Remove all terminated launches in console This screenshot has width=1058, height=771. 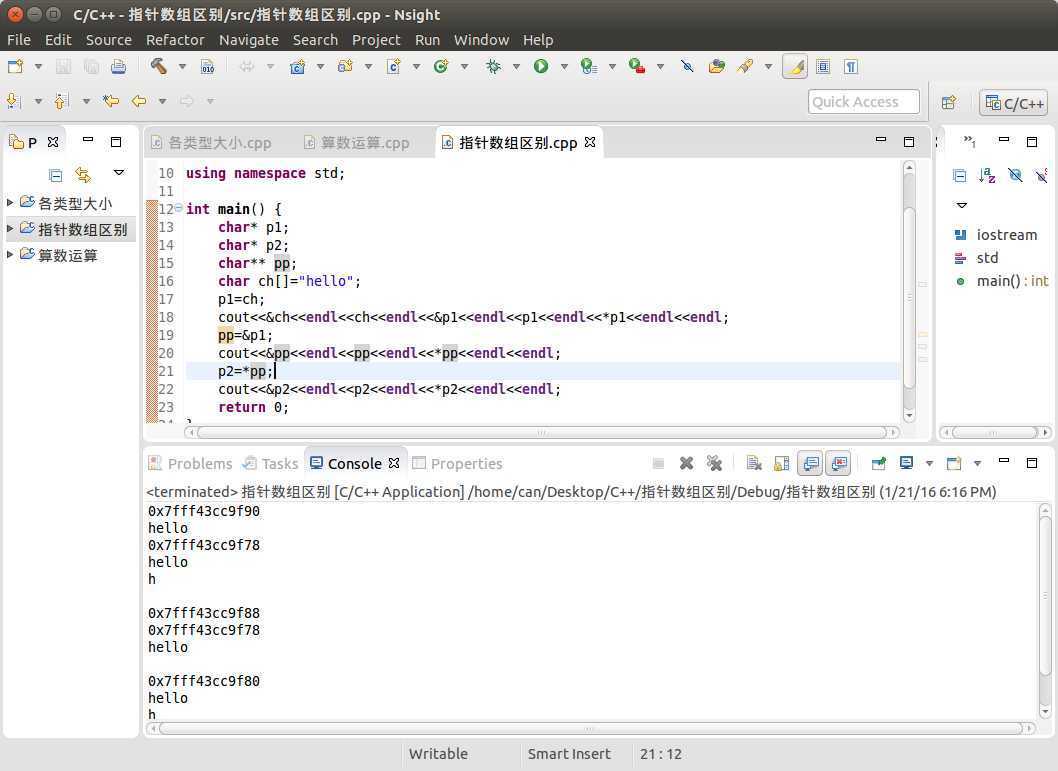[714, 463]
